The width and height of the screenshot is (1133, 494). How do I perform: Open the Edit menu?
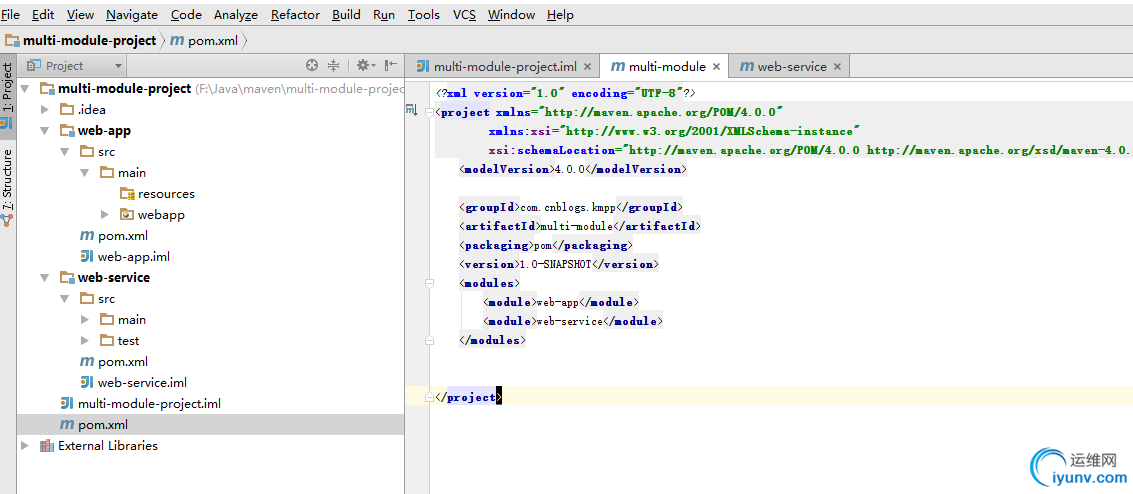[43, 14]
